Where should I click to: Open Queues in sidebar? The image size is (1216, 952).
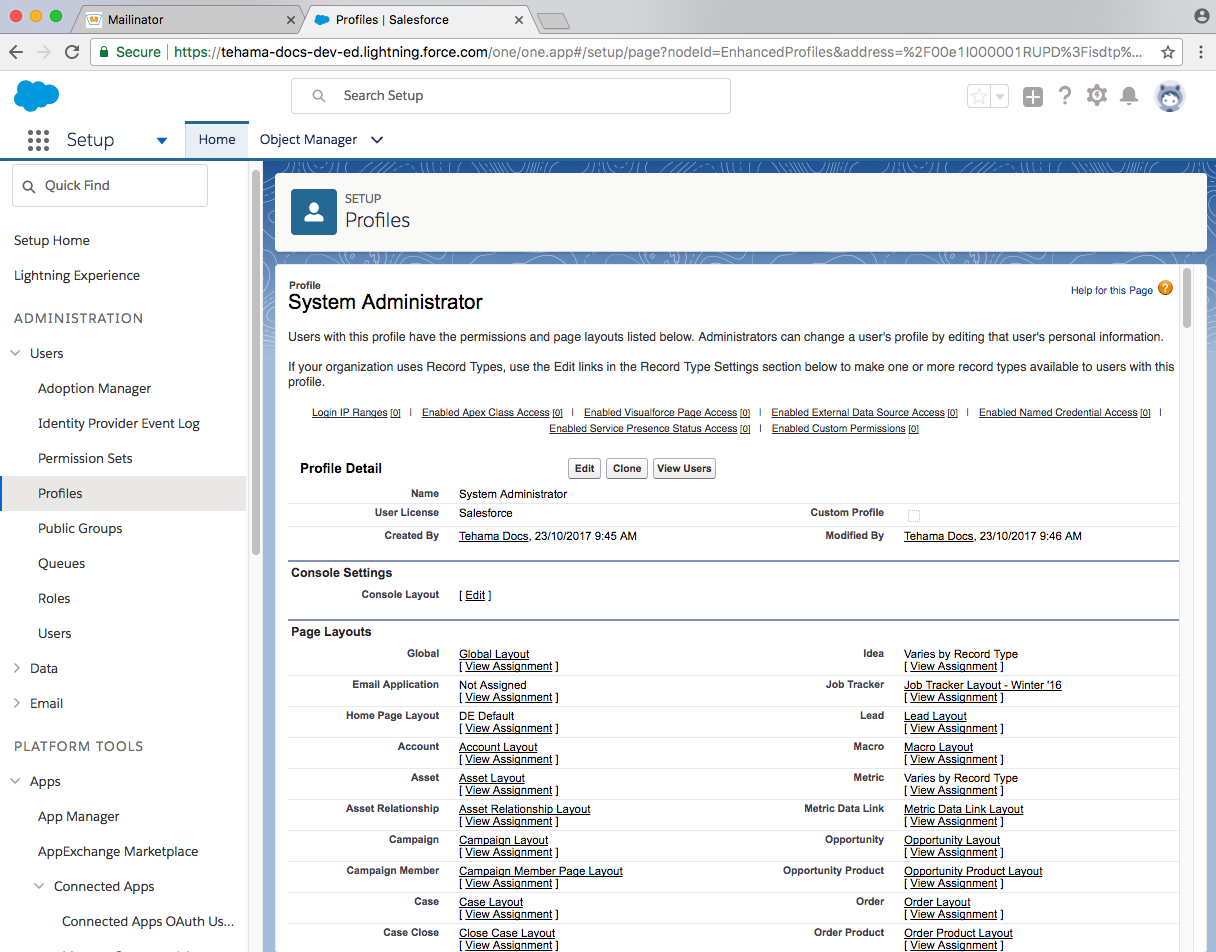coord(61,563)
